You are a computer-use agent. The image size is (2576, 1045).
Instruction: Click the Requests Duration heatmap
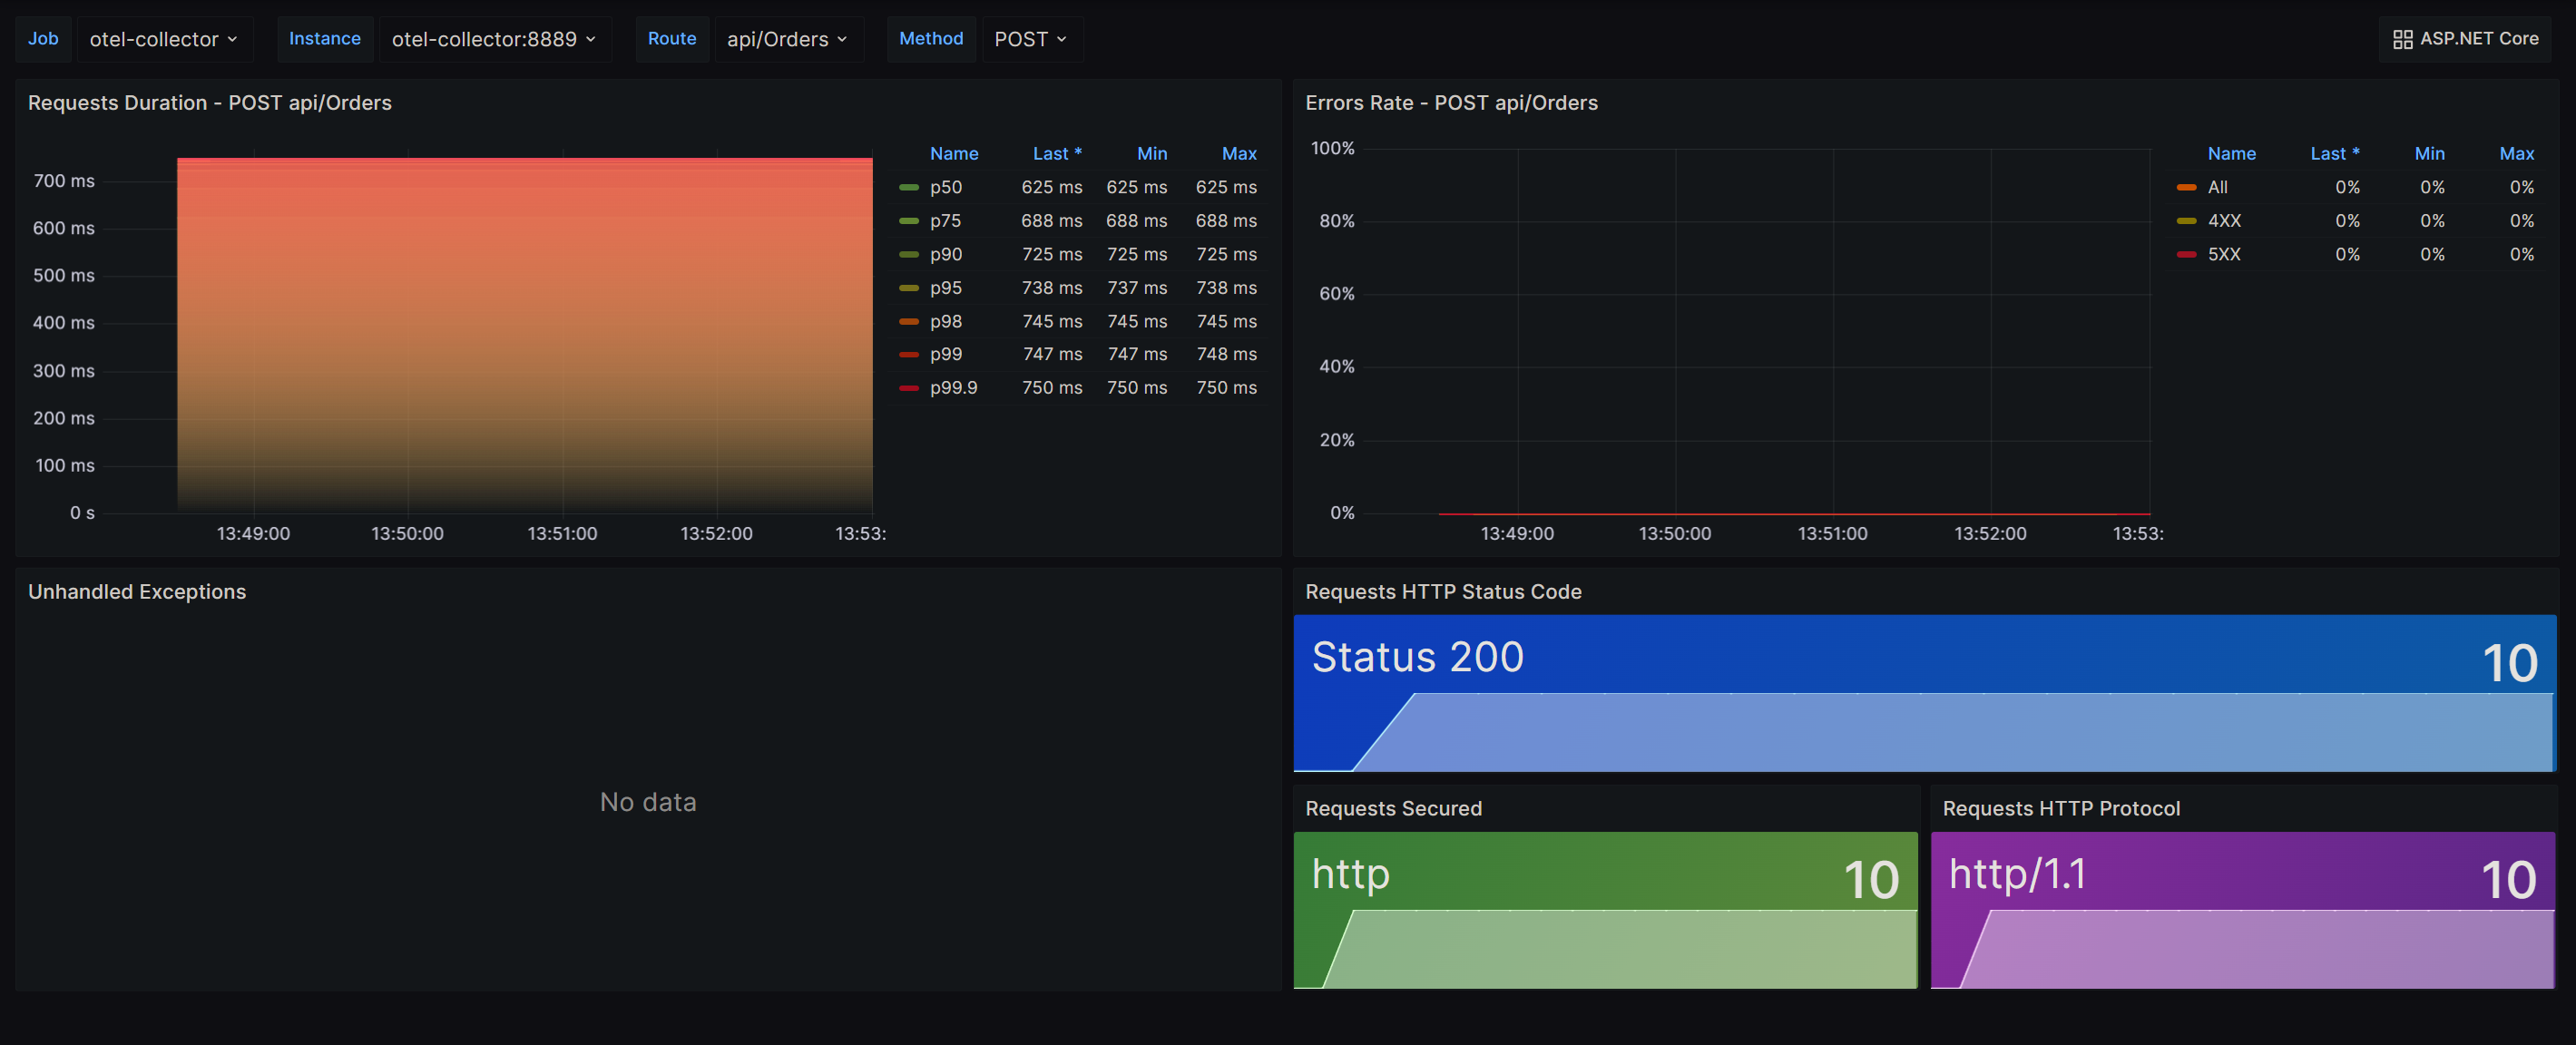coord(525,328)
